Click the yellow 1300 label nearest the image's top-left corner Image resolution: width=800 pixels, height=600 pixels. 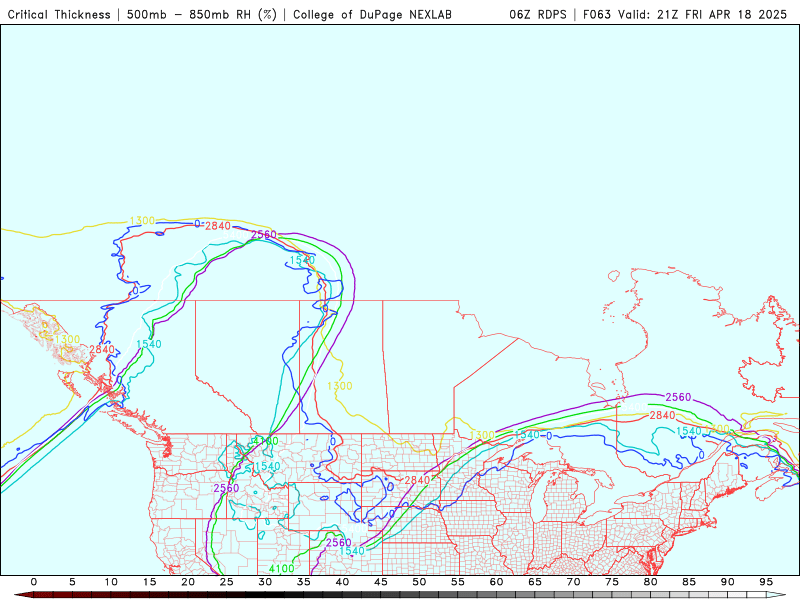[142, 221]
